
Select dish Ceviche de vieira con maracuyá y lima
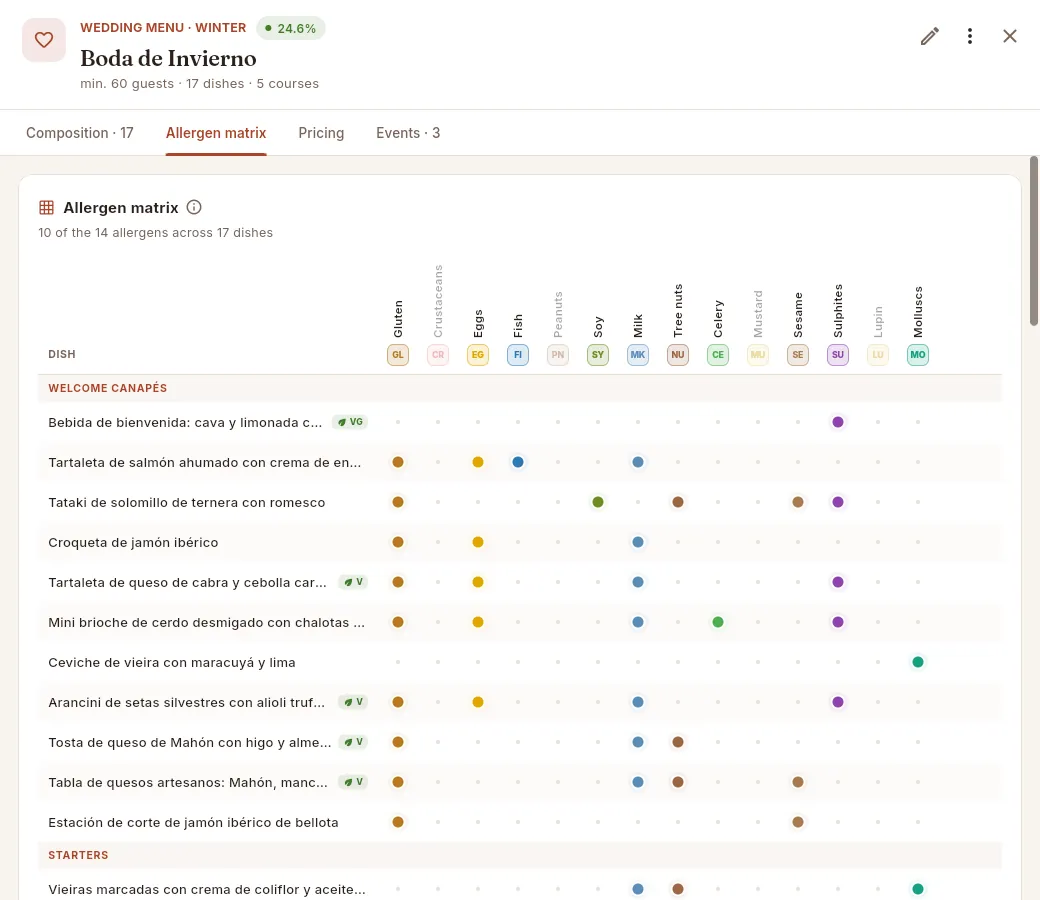click(x=172, y=663)
